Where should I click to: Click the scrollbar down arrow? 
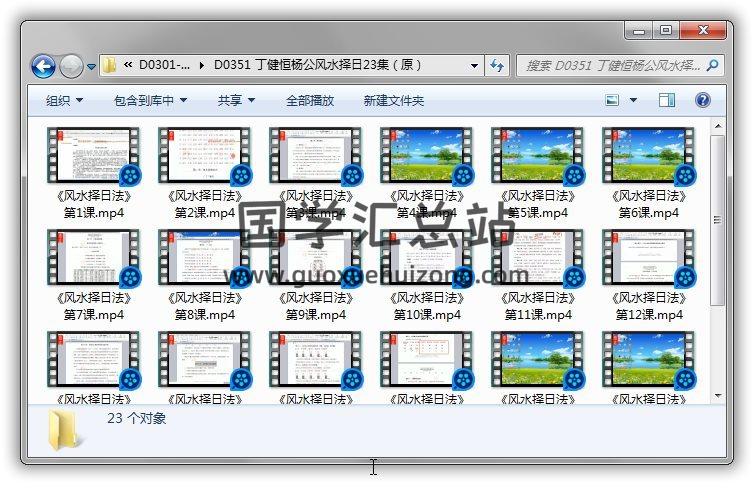point(717,396)
